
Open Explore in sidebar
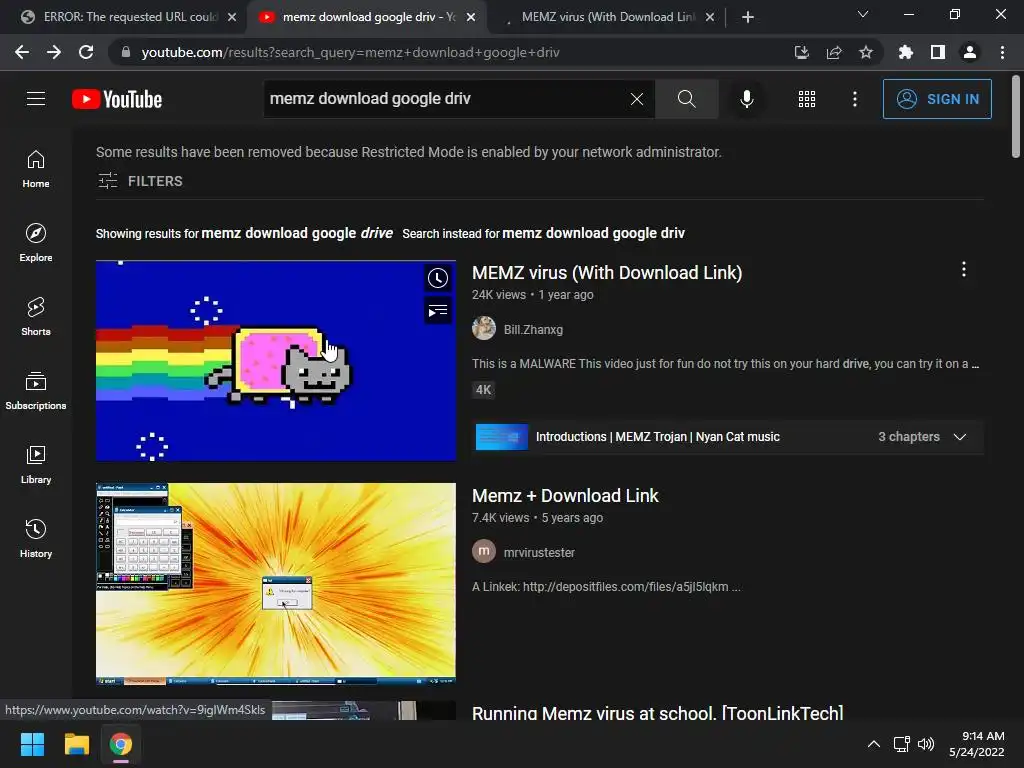pyautogui.click(x=36, y=243)
